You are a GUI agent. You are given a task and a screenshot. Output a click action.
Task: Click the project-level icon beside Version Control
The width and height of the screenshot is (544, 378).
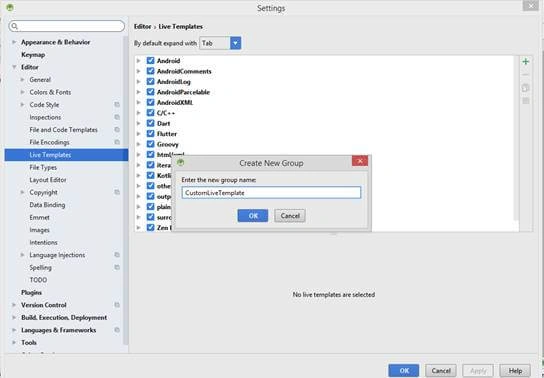[x=117, y=305]
